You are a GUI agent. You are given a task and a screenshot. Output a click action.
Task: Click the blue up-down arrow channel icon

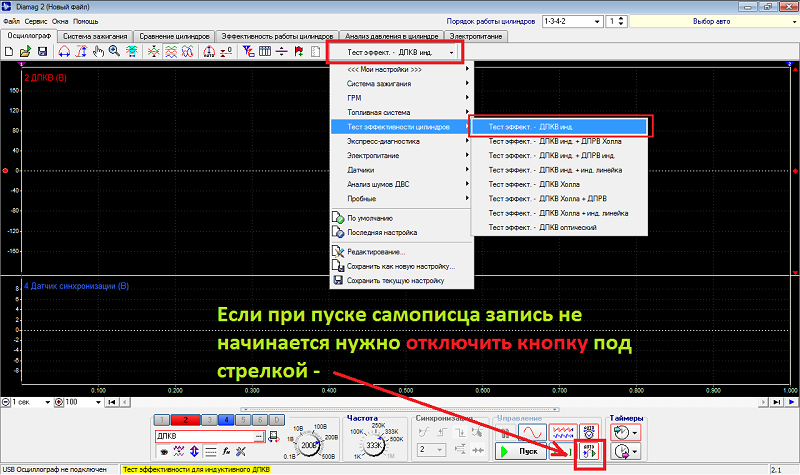coord(194,452)
